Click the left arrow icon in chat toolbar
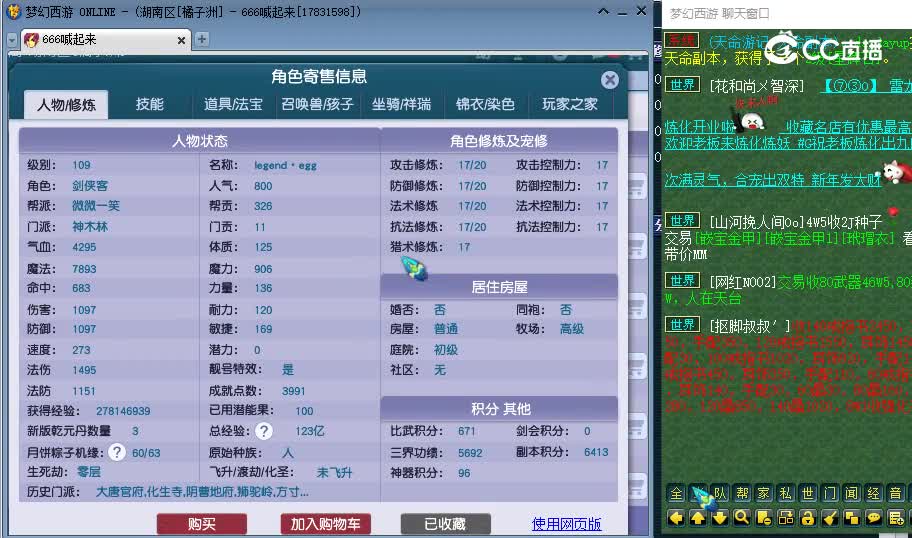The width and height of the screenshot is (912, 538). (x=676, y=518)
